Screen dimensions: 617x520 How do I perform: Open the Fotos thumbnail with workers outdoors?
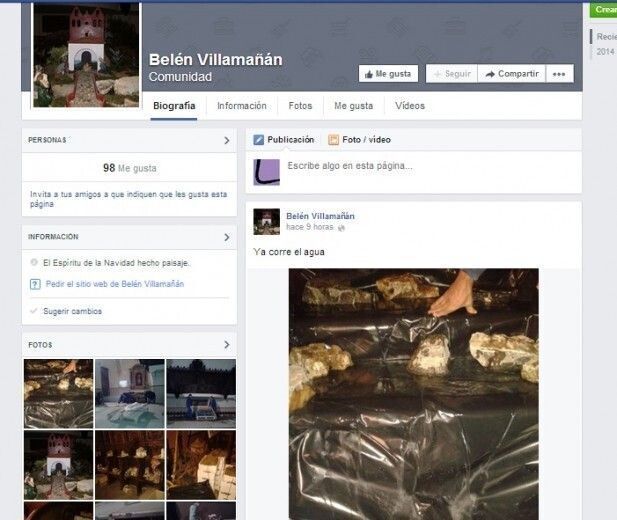[201, 394]
